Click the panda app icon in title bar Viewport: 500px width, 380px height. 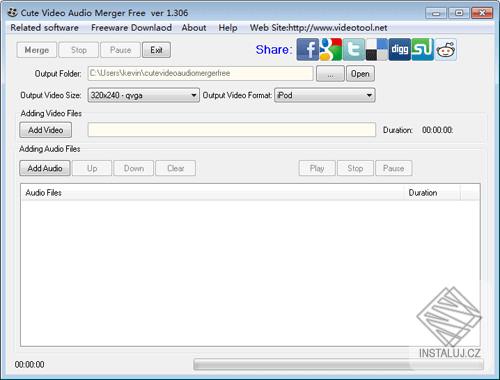[x=12, y=13]
